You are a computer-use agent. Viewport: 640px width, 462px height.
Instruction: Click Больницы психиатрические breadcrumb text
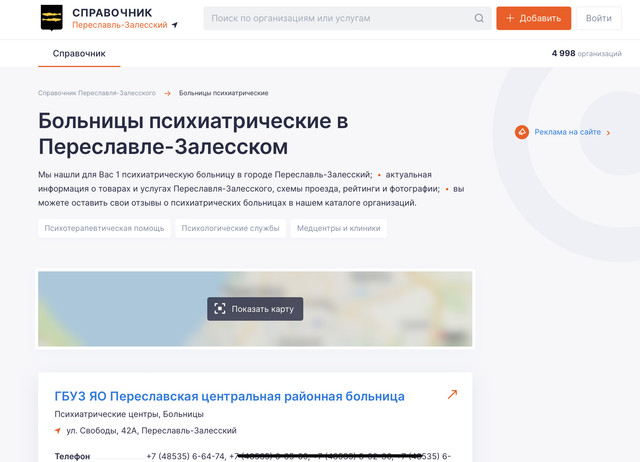[x=224, y=93]
